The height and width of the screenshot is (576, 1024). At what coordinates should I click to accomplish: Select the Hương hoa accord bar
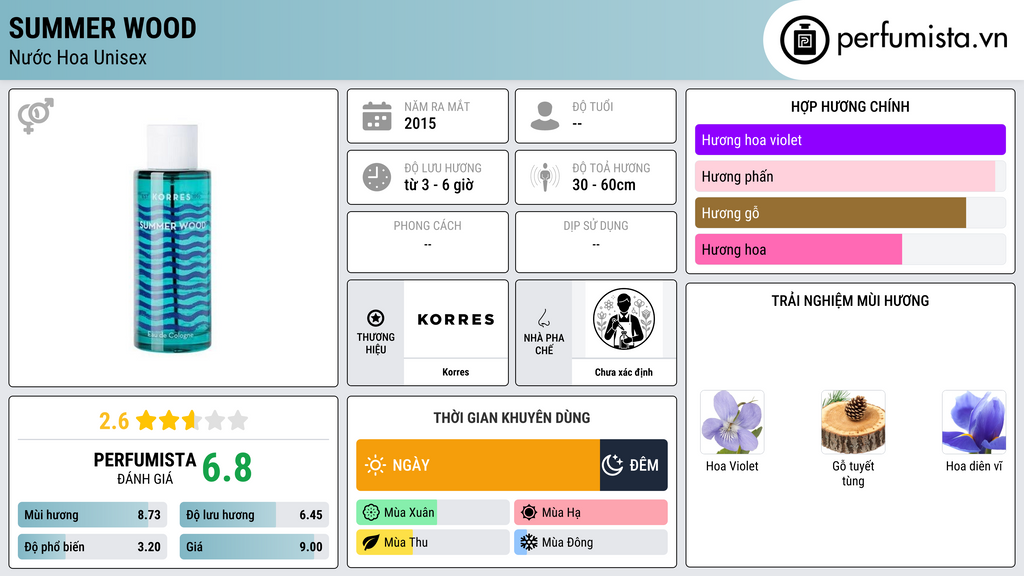click(850, 249)
